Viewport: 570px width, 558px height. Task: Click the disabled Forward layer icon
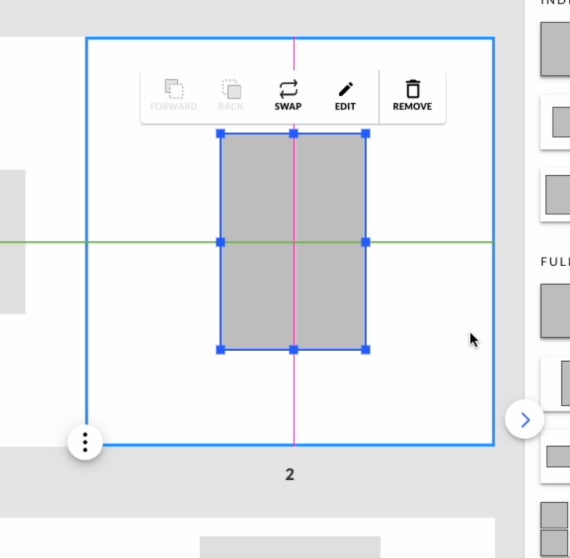tap(174, 89)
